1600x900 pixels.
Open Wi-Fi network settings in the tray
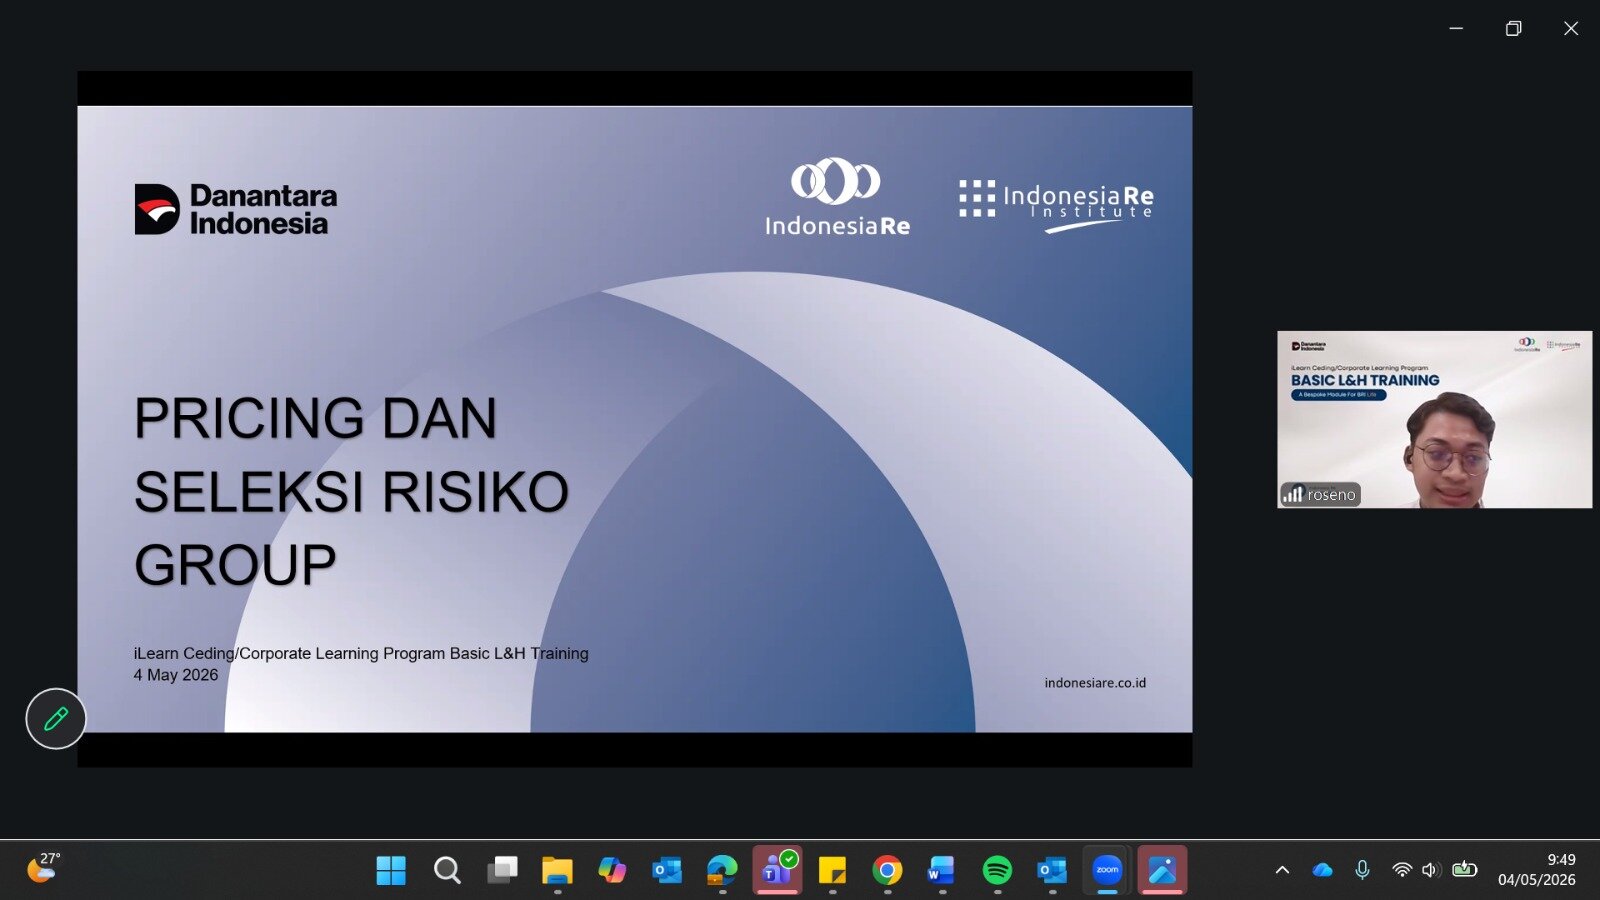click(1402, 870)
